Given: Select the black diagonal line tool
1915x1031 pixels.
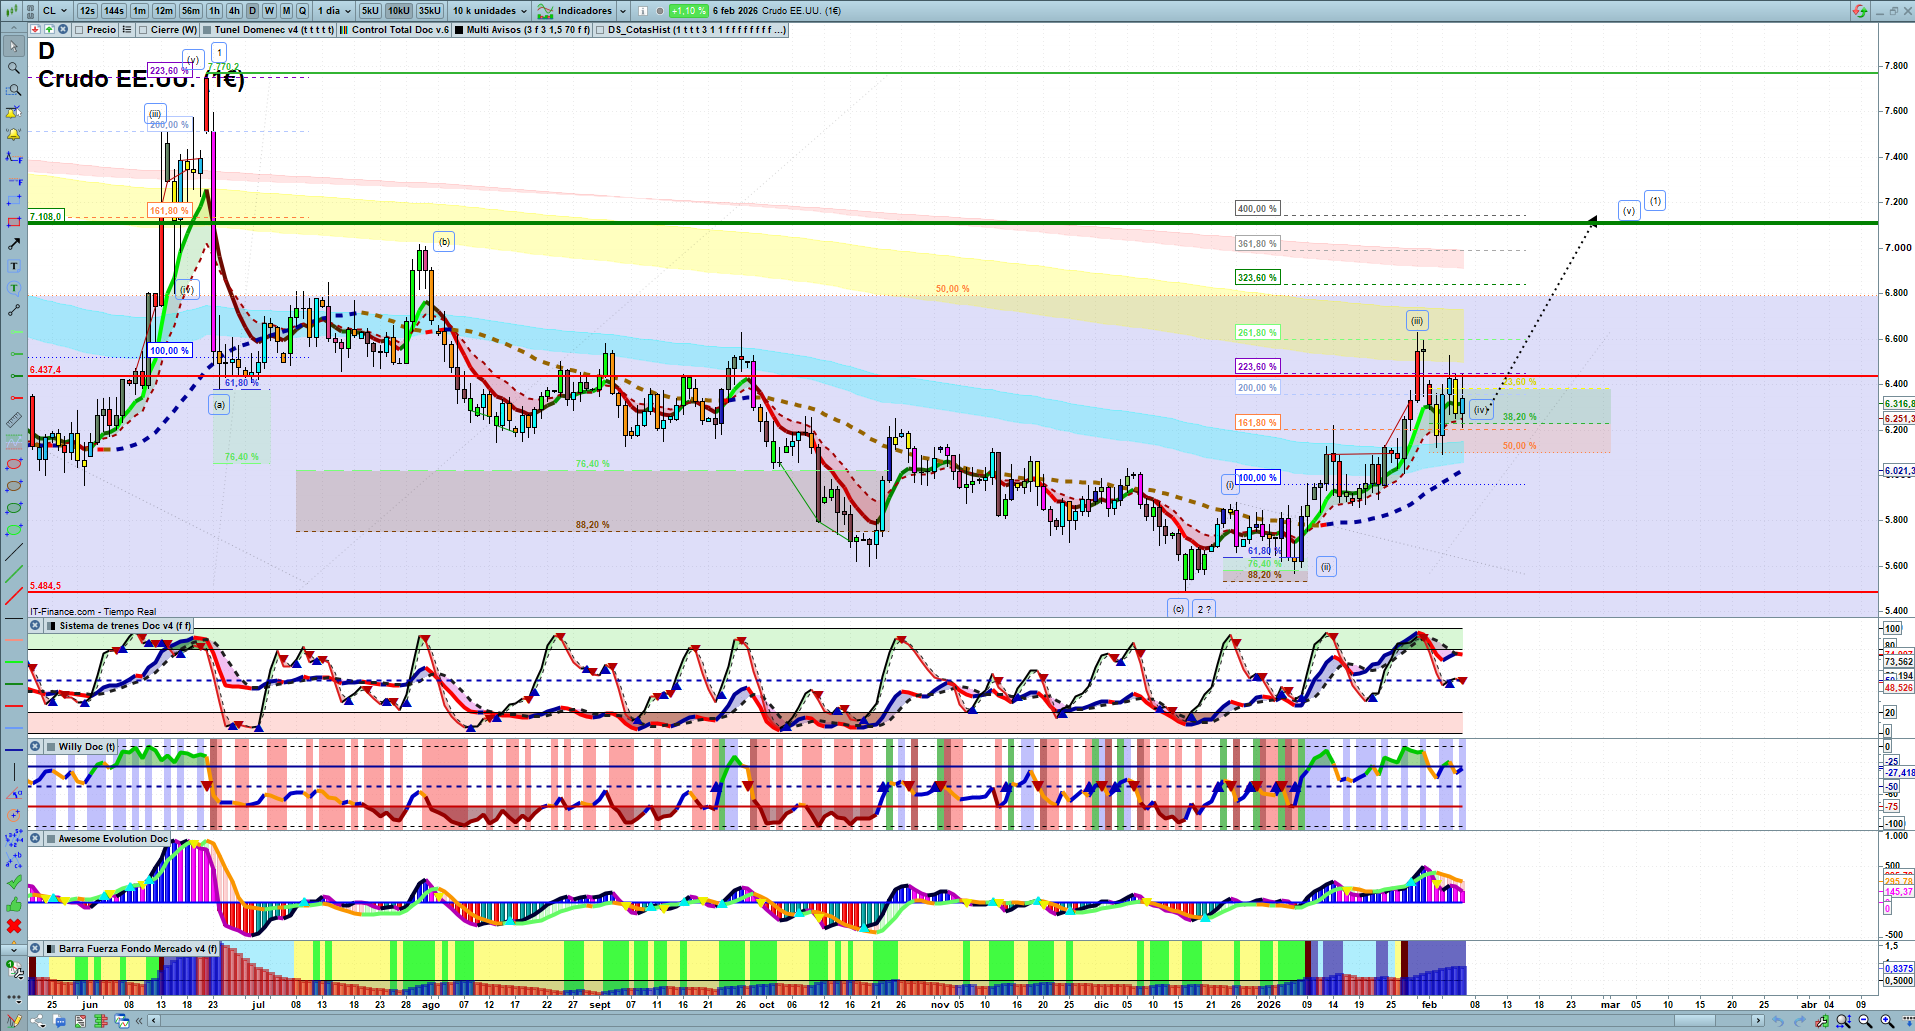Looking at the screenshot, I should tap(14, 552).
